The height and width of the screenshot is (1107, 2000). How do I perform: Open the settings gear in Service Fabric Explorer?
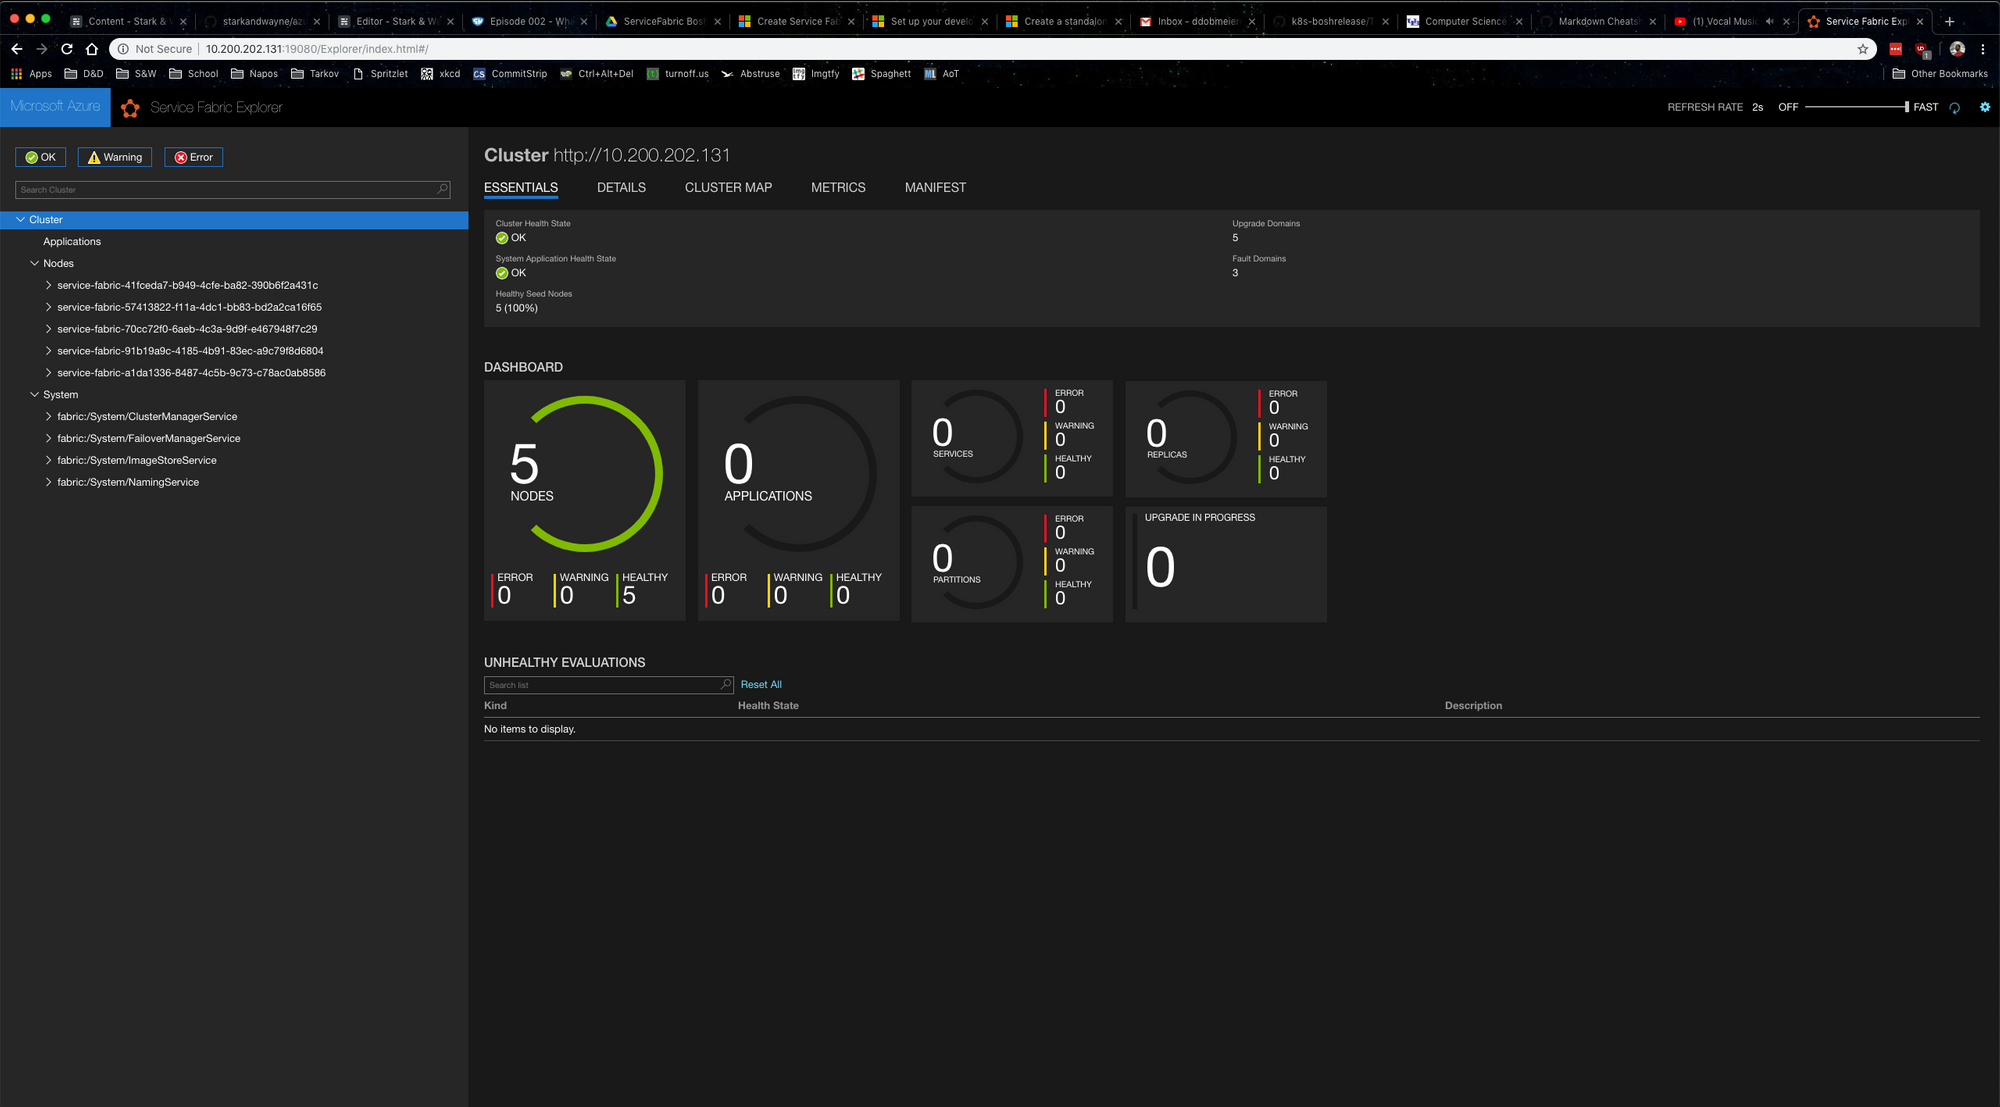coord(1985,107)
